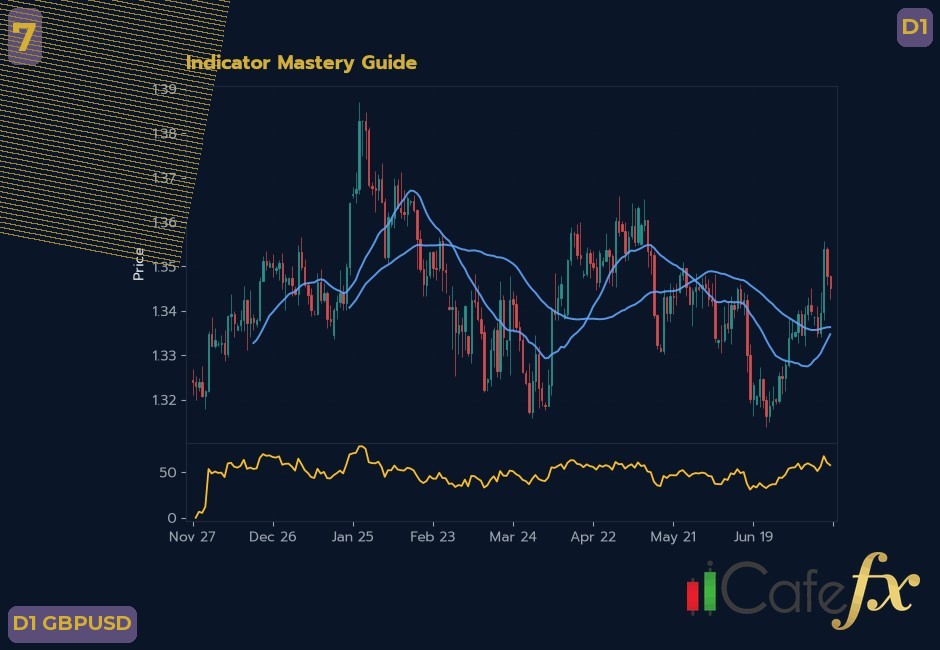This screenshot has width=940, height=650.
Task: Click the number 7 badge
Action: pos(25,37)
